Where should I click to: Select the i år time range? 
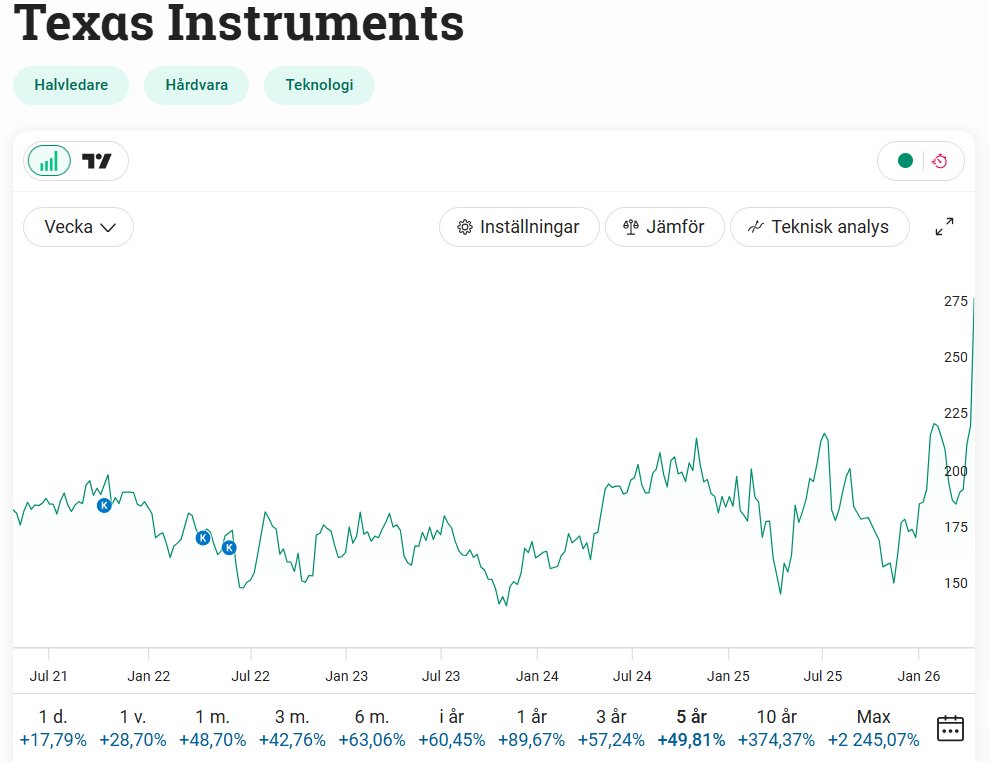tap(452, 728)
